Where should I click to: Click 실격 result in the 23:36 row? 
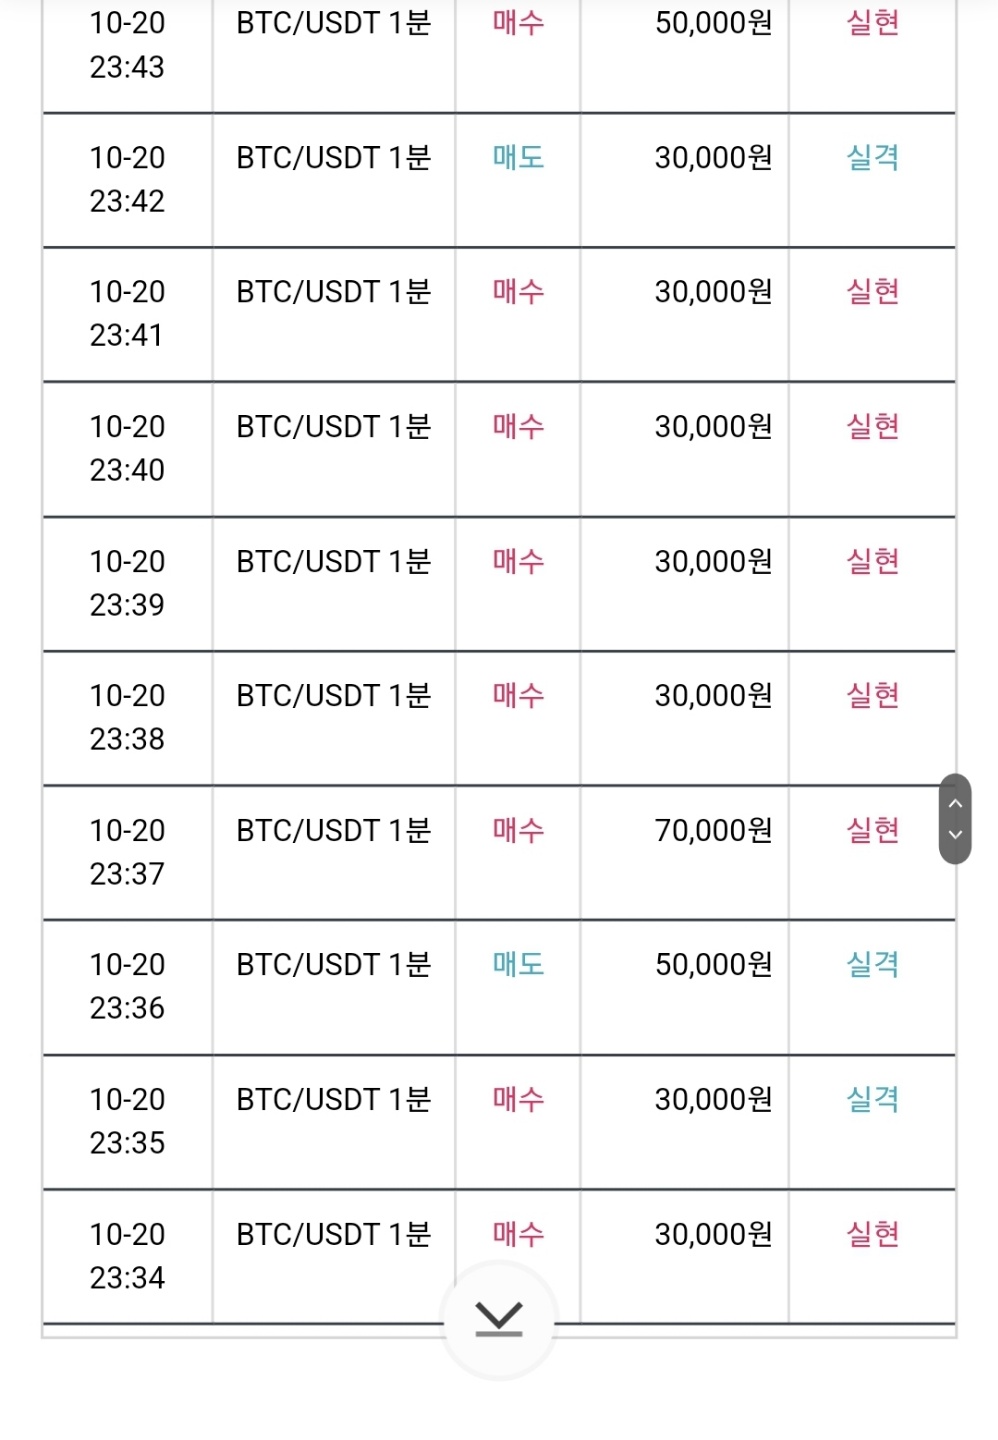pos(872,964)
